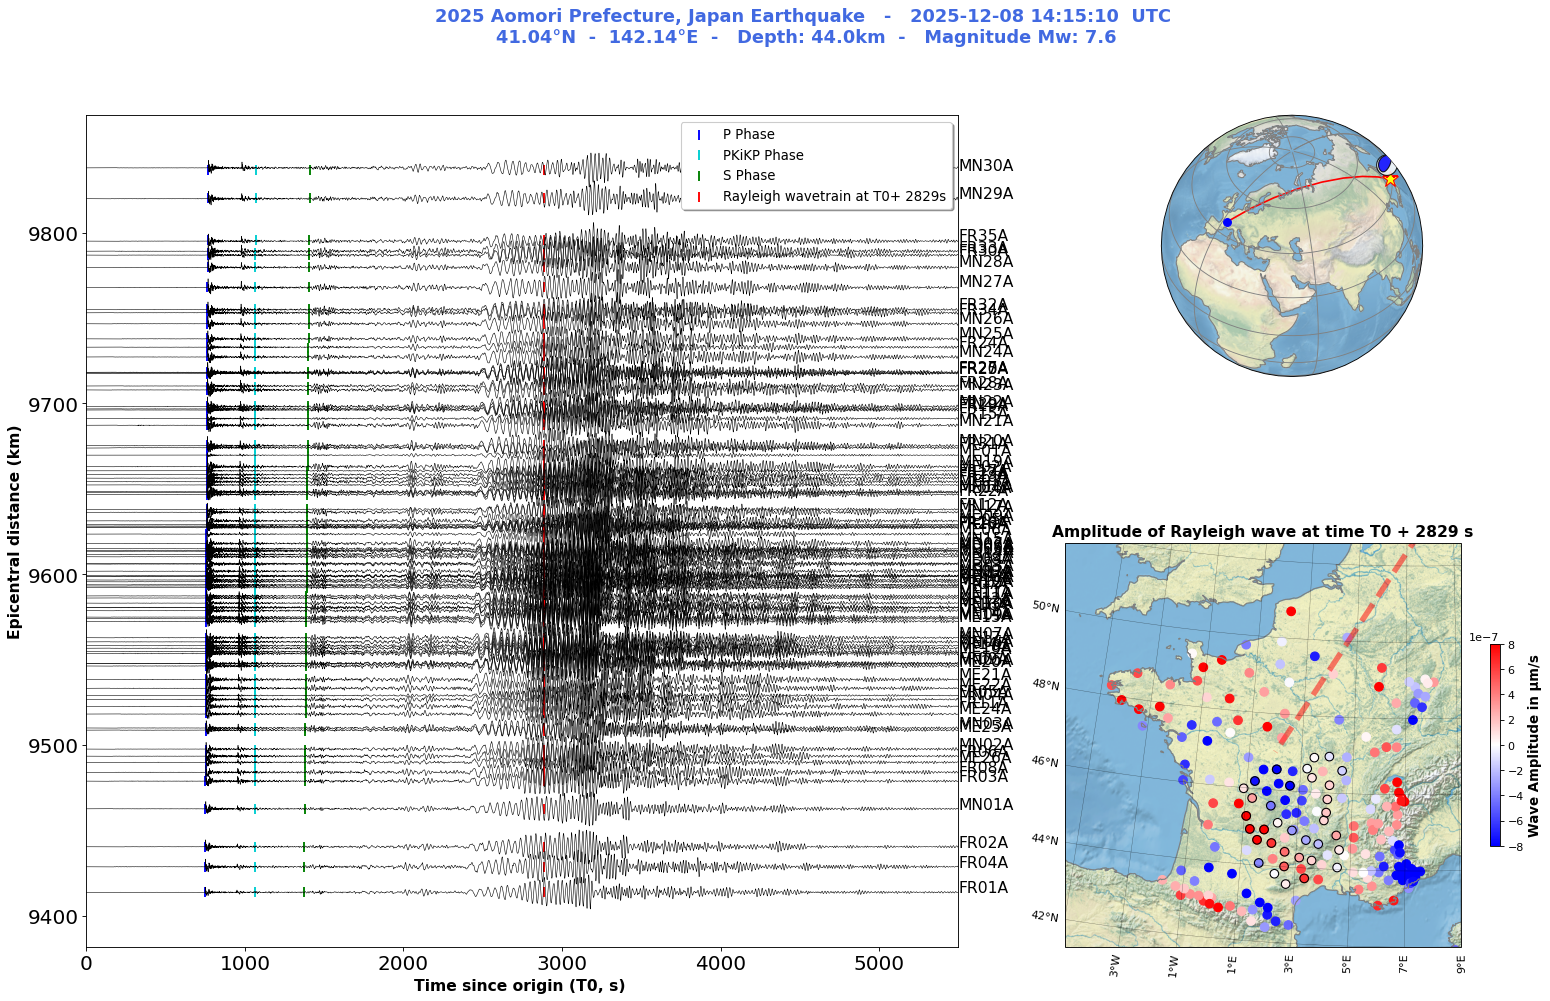Click the northernmost red station dot on France map
The image size is (1550, 1001).
coord(1291,611)
